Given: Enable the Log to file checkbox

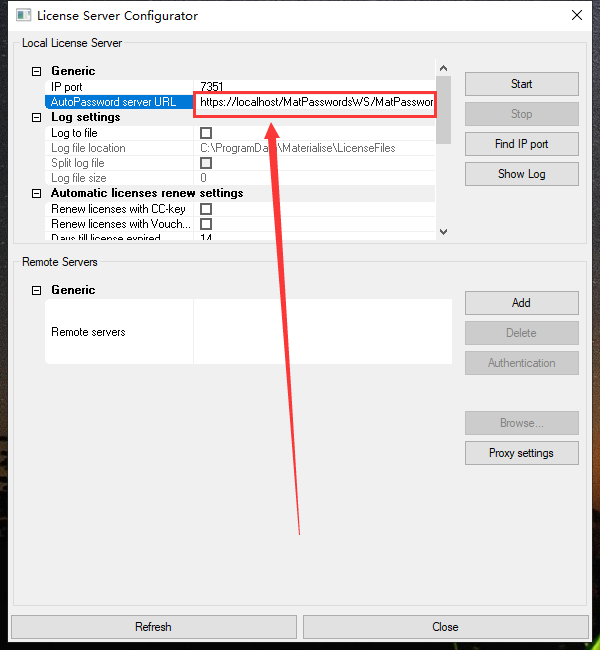Looking at the screenshot, I should 206,133.
